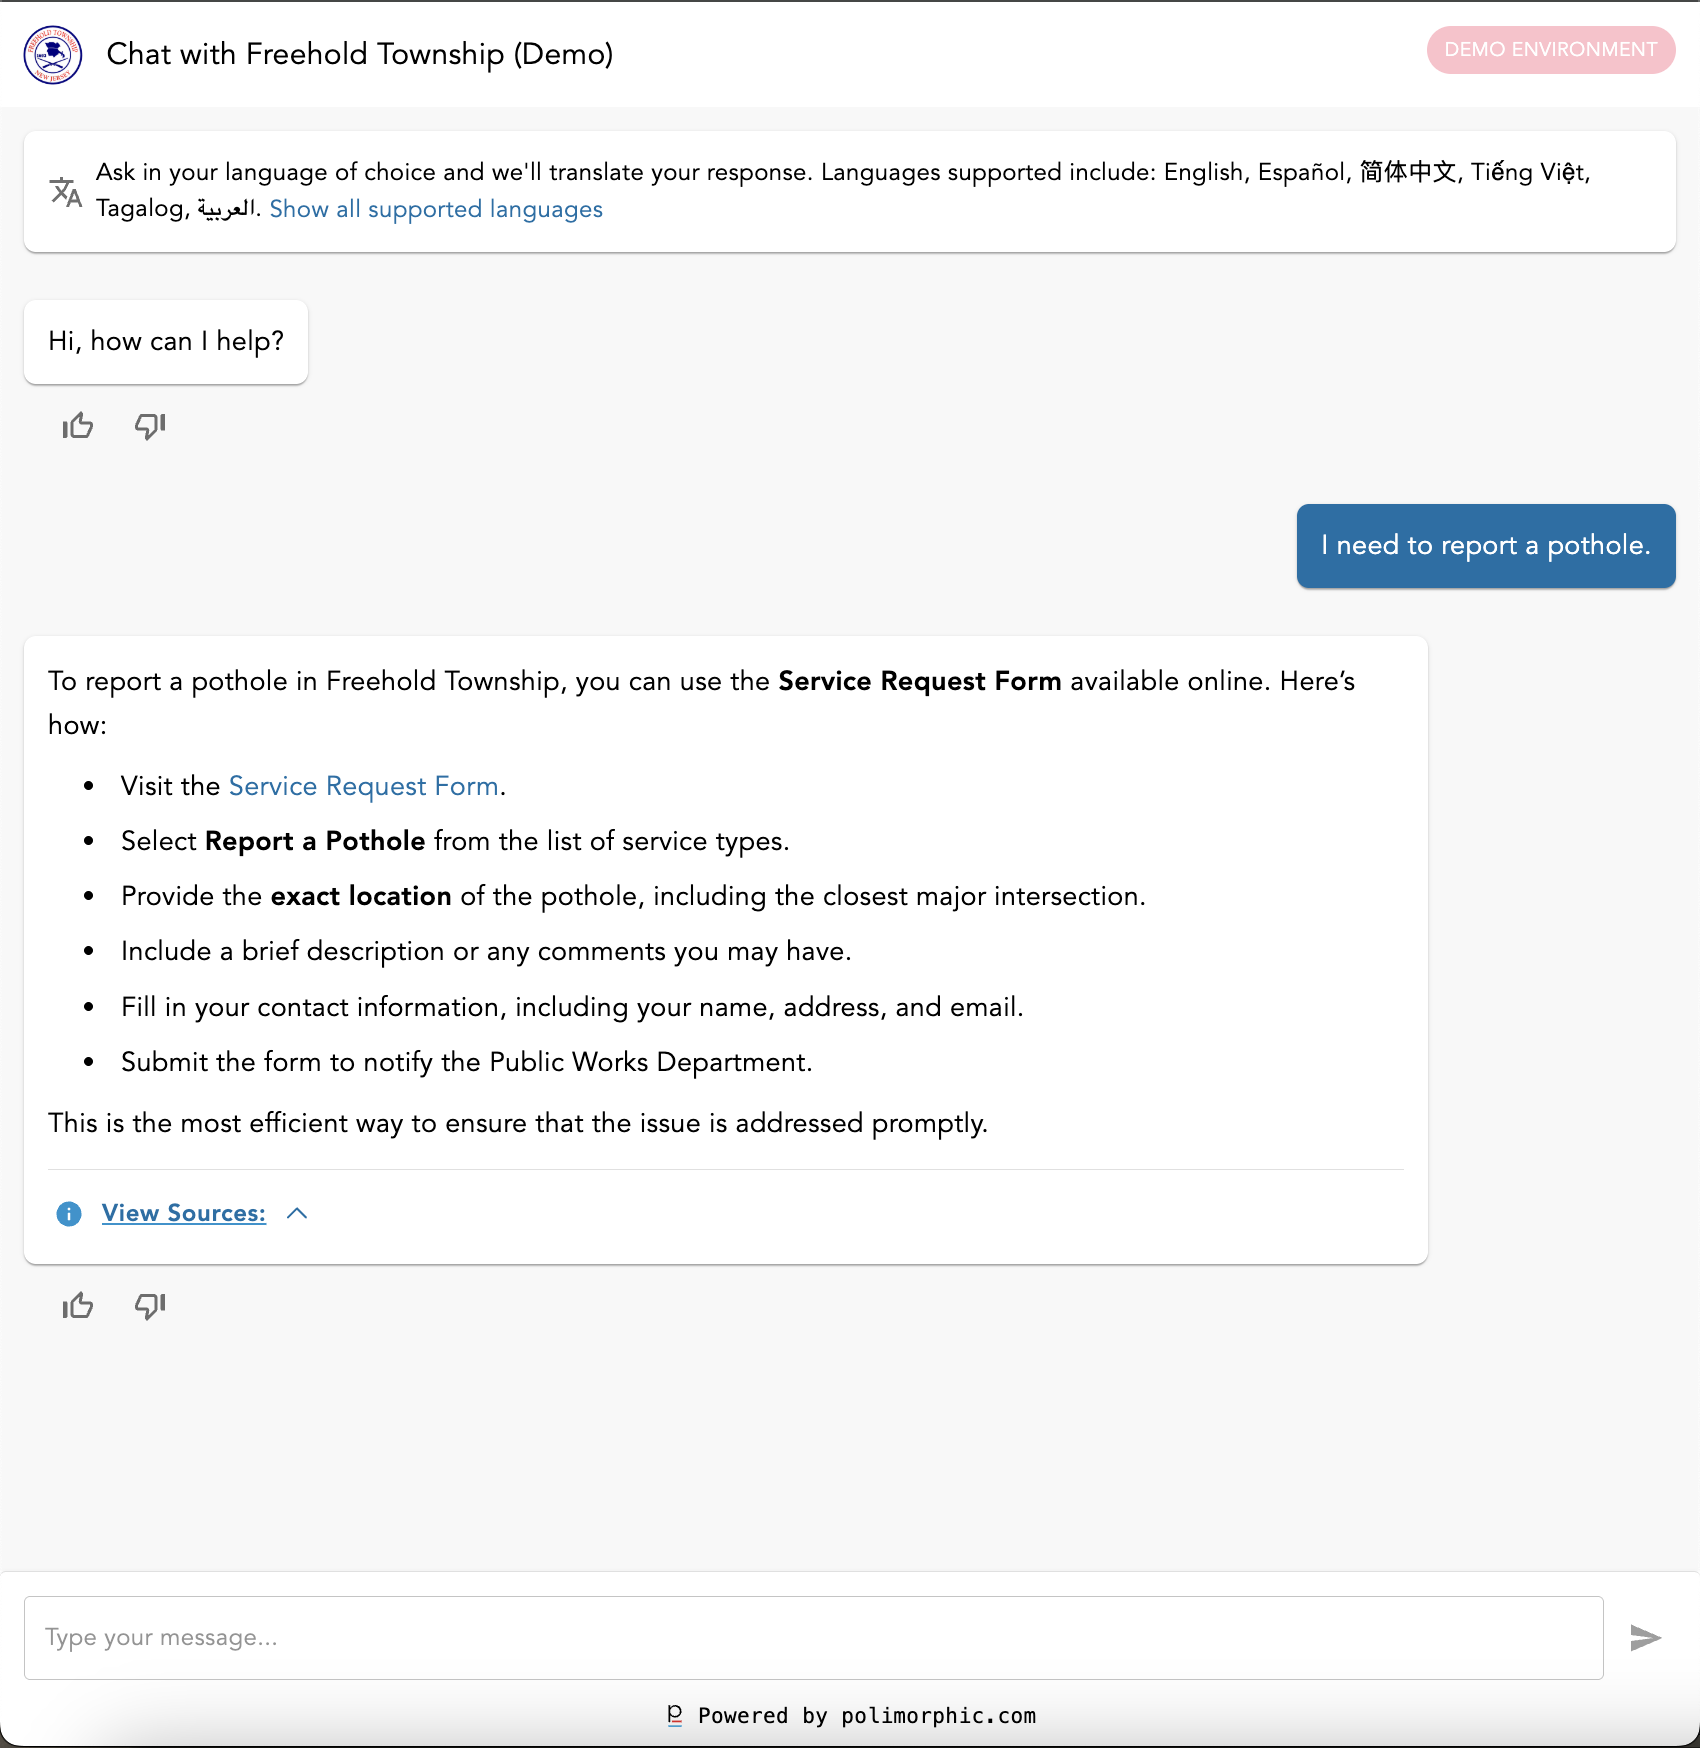Collapse the View Sources chevron

[x=297, y=1214]
